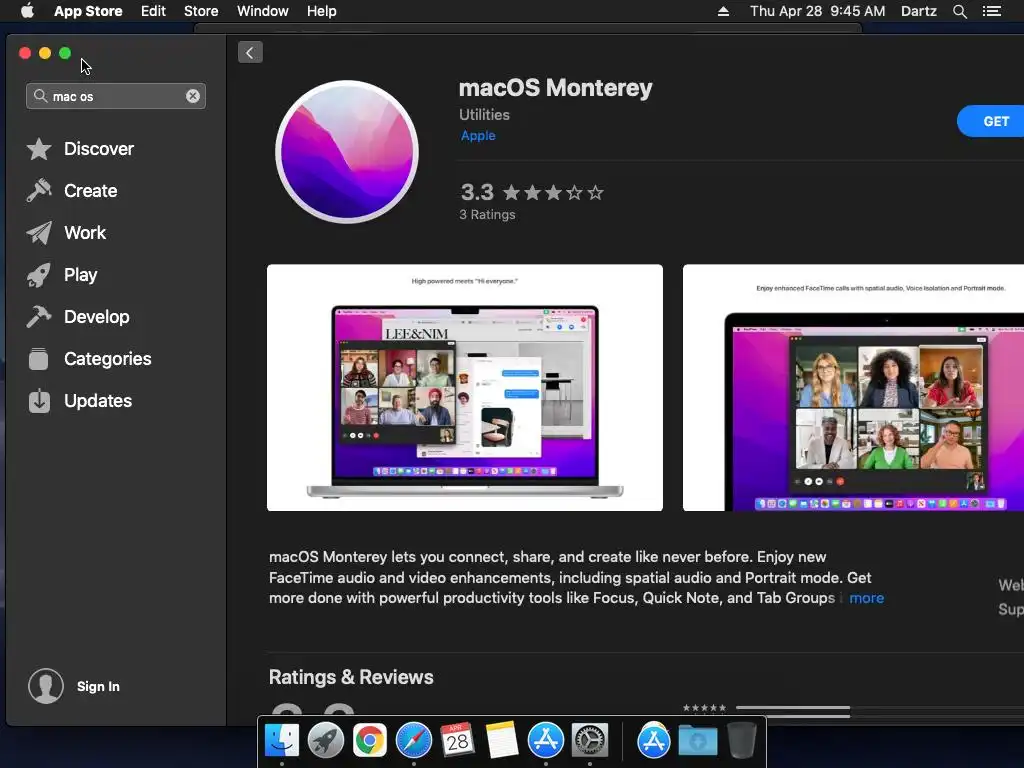Screen dimensions: 1024x768
Task: Open the first FaceTime and Messages screenshot
Action: pyautogui.click(x=465, y=387)
